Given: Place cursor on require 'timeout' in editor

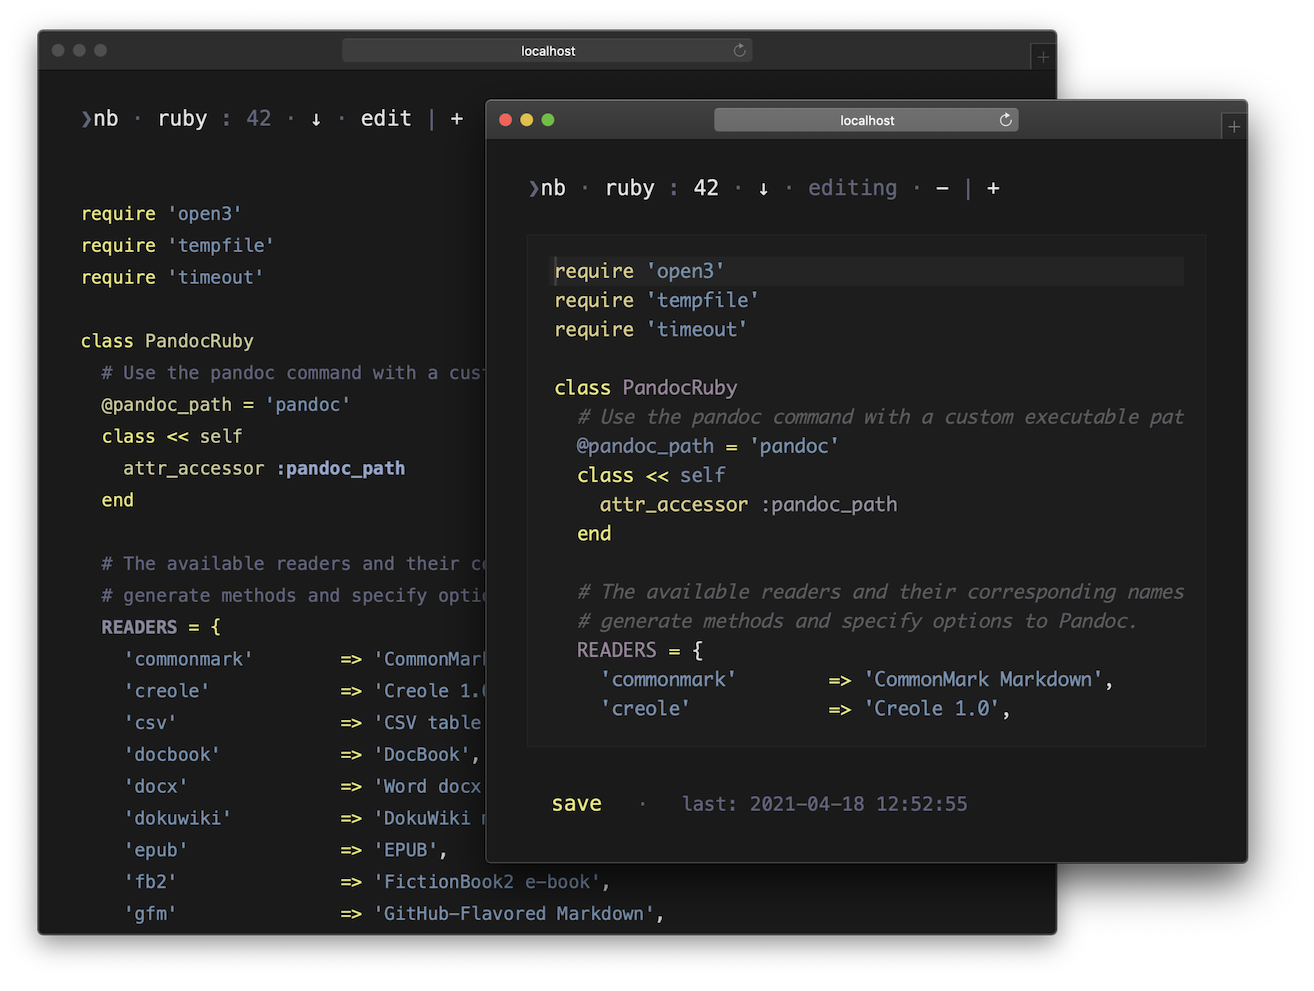Looking at the screenshot, I should (651, 329).
